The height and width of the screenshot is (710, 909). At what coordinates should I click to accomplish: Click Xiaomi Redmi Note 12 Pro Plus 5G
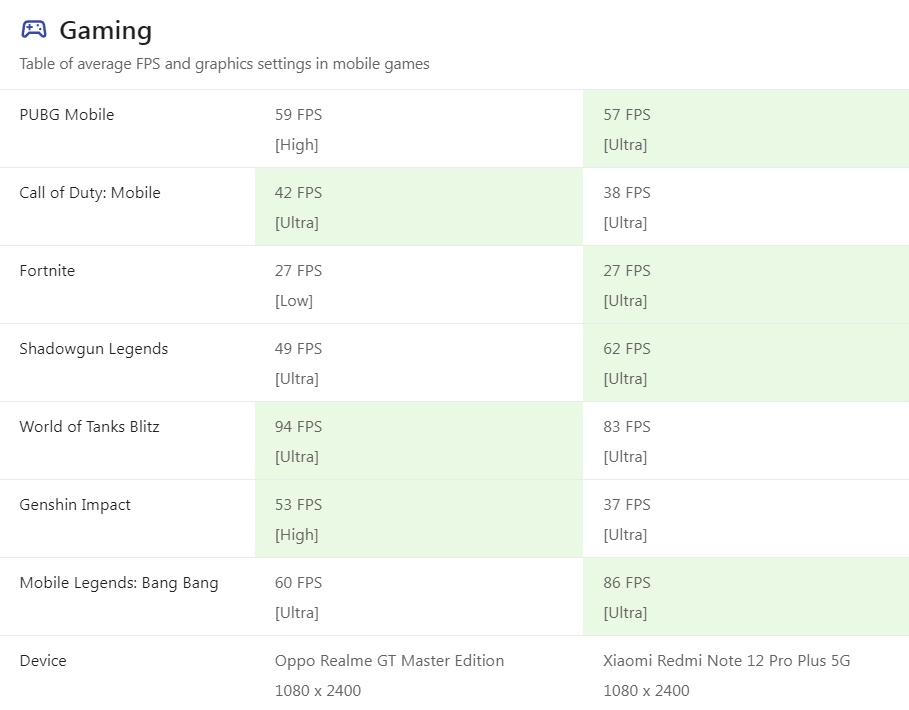point(726,661)
